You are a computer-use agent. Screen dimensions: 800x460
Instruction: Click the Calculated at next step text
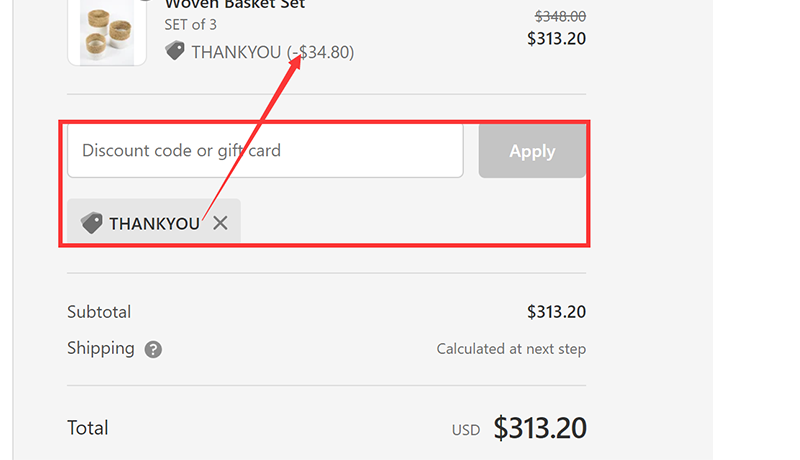click(x=511, y=349)
